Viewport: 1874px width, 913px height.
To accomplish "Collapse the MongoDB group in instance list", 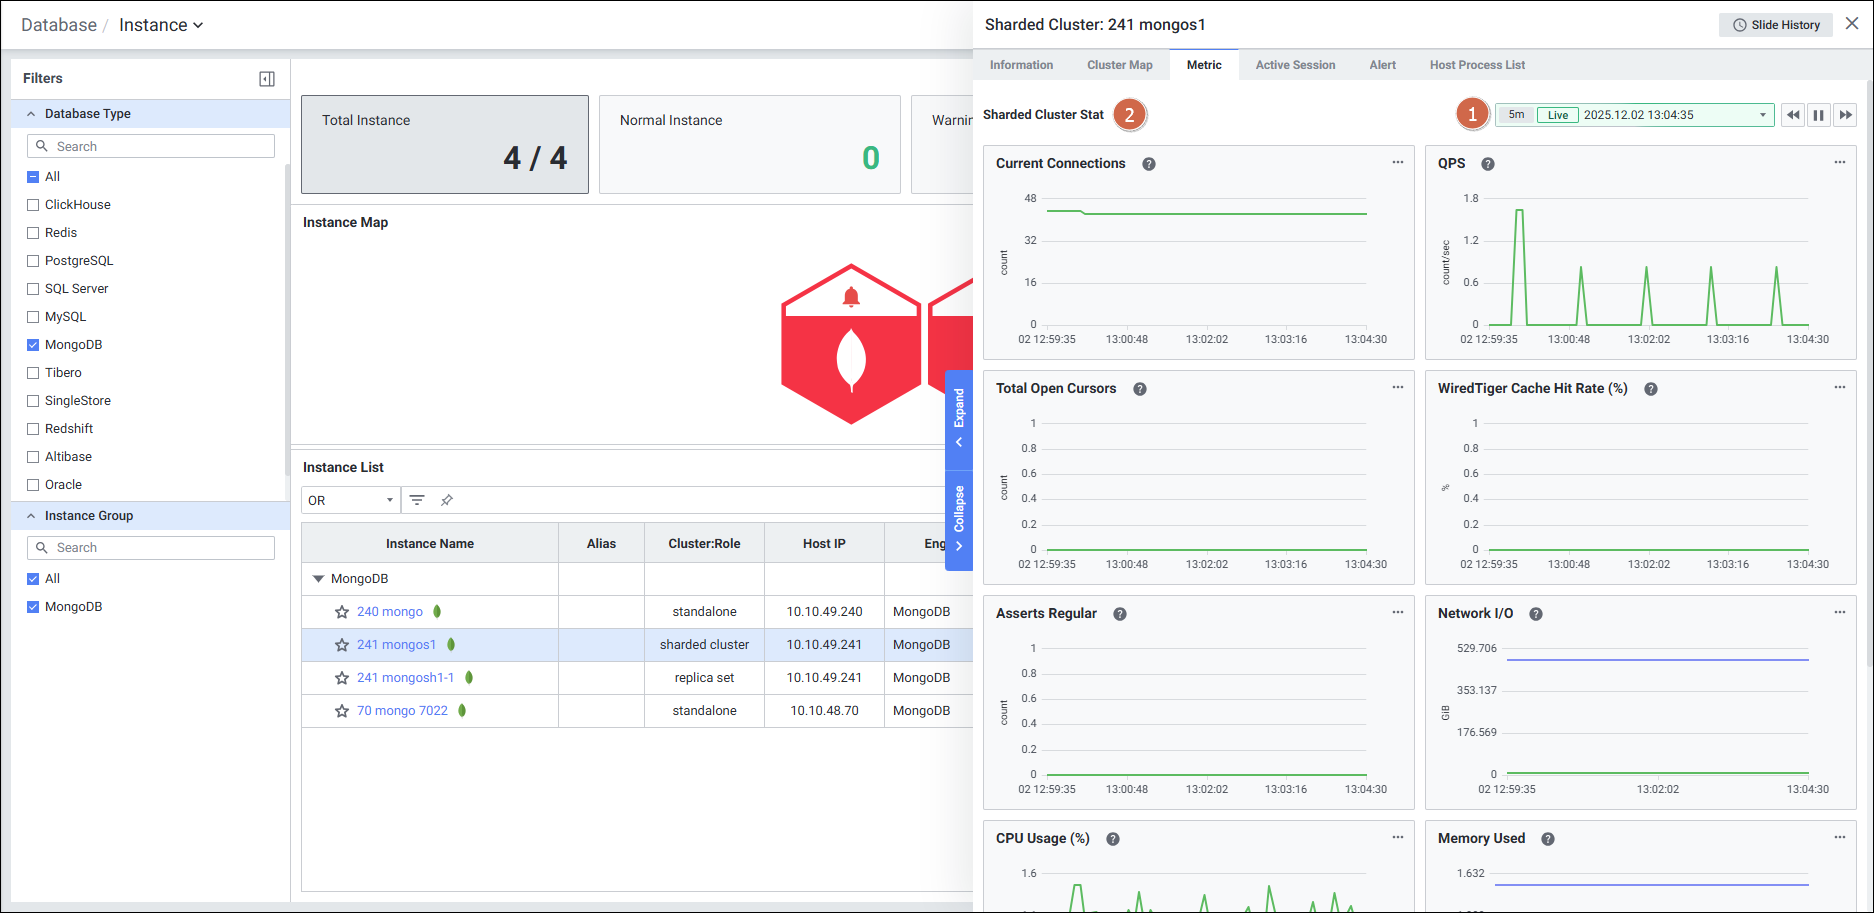I will click(319, 579).
